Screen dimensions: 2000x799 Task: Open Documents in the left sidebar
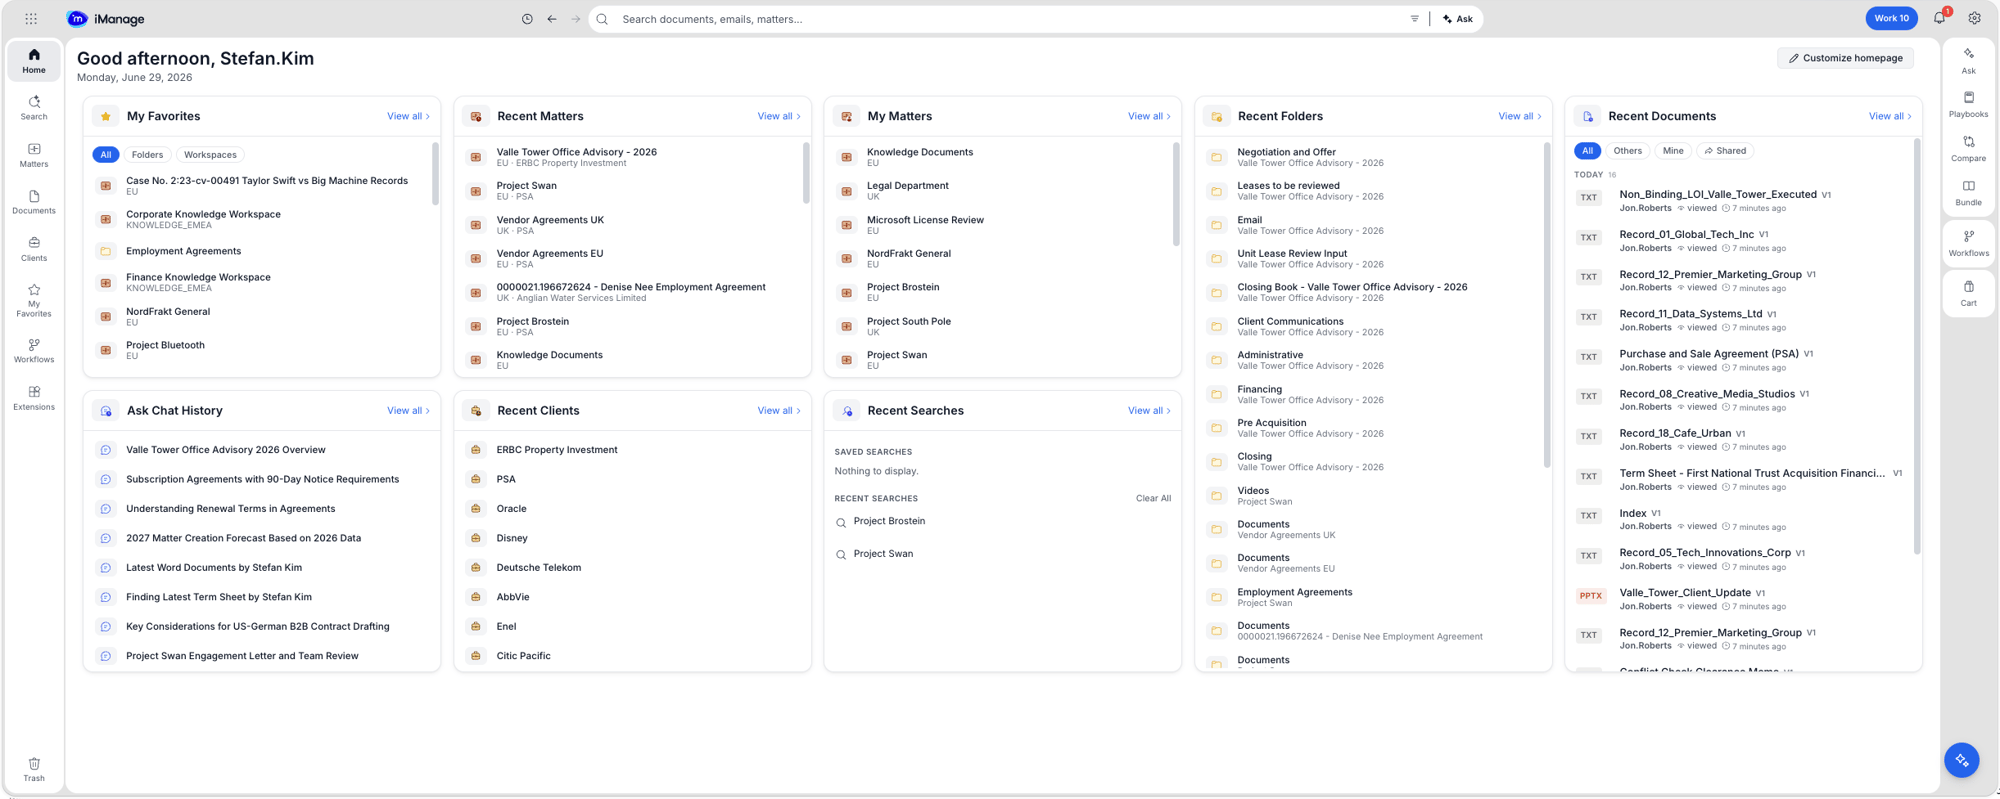[x=34, y=202]
